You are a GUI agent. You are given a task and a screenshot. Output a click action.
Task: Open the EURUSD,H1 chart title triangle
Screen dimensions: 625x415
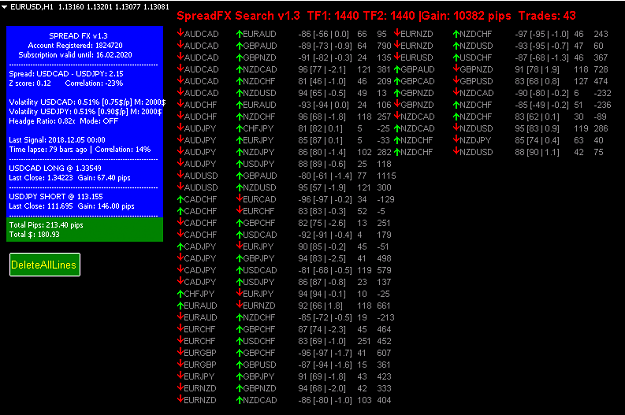pyautogui.click(x=4, y=7)
